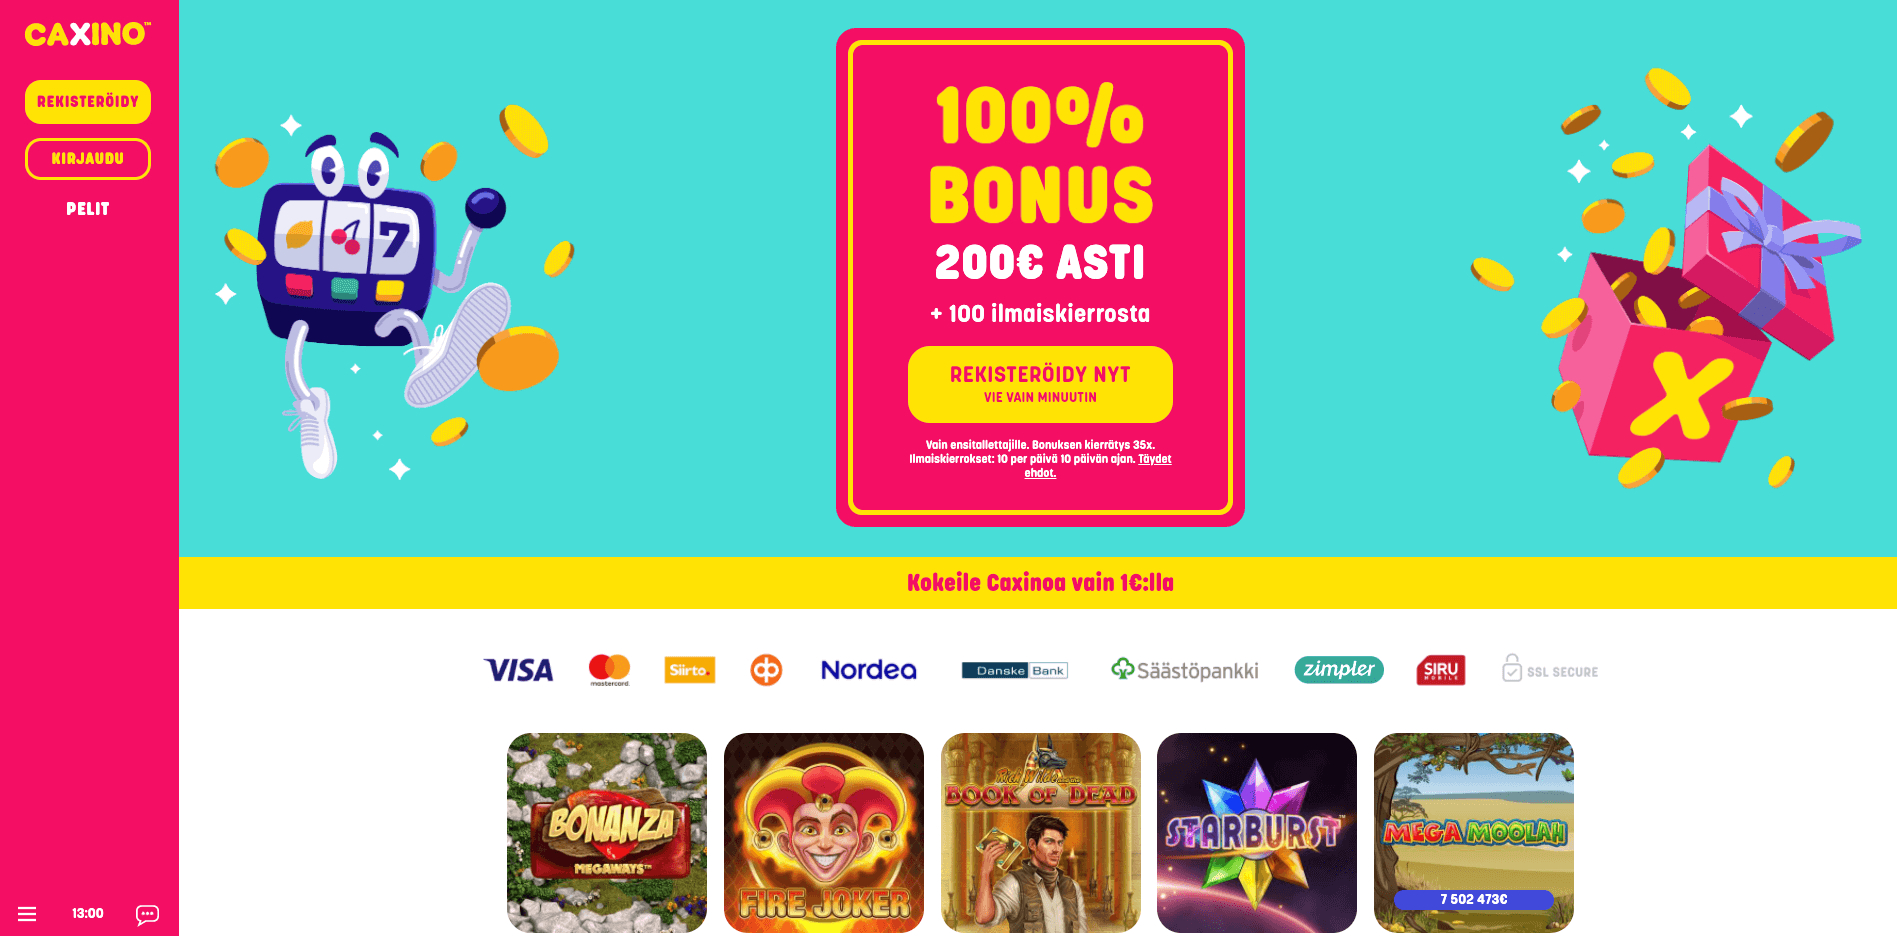Click the Kirjaudu login button

pyautogui.click(x=88, y=159)
